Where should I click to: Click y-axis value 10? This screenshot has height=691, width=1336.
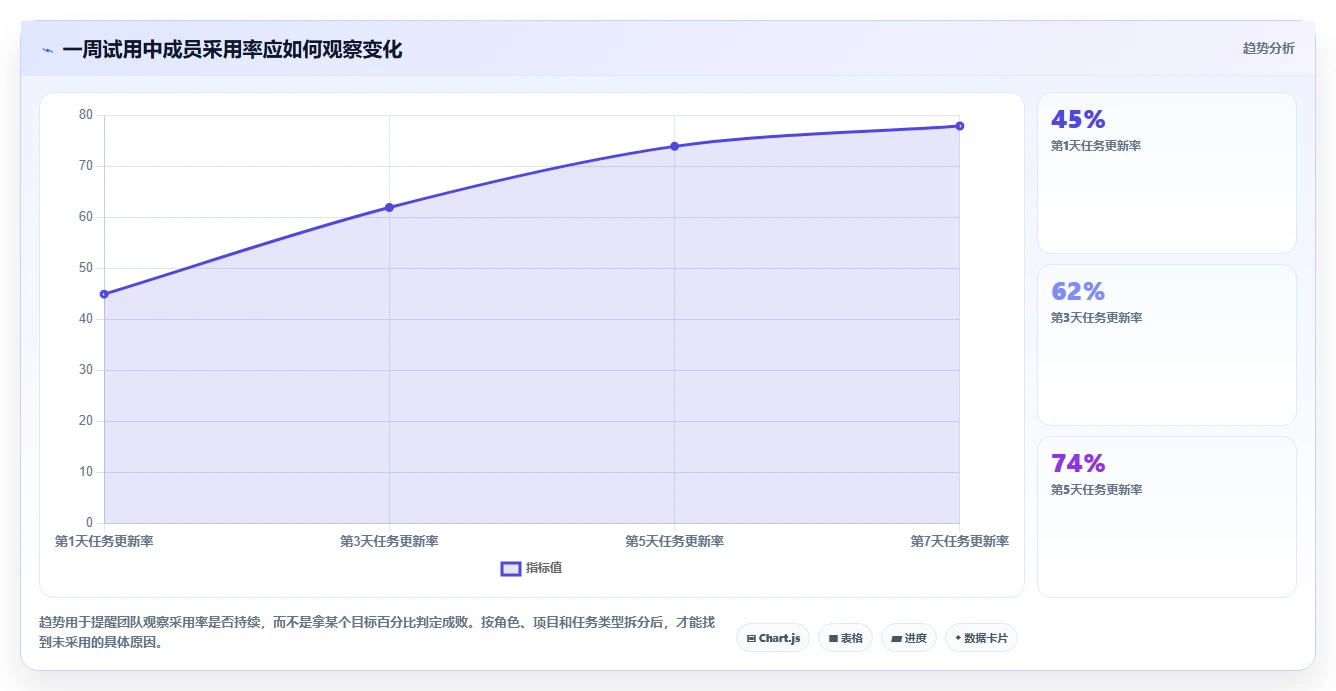pyautogui.click(x=86, y=472)
